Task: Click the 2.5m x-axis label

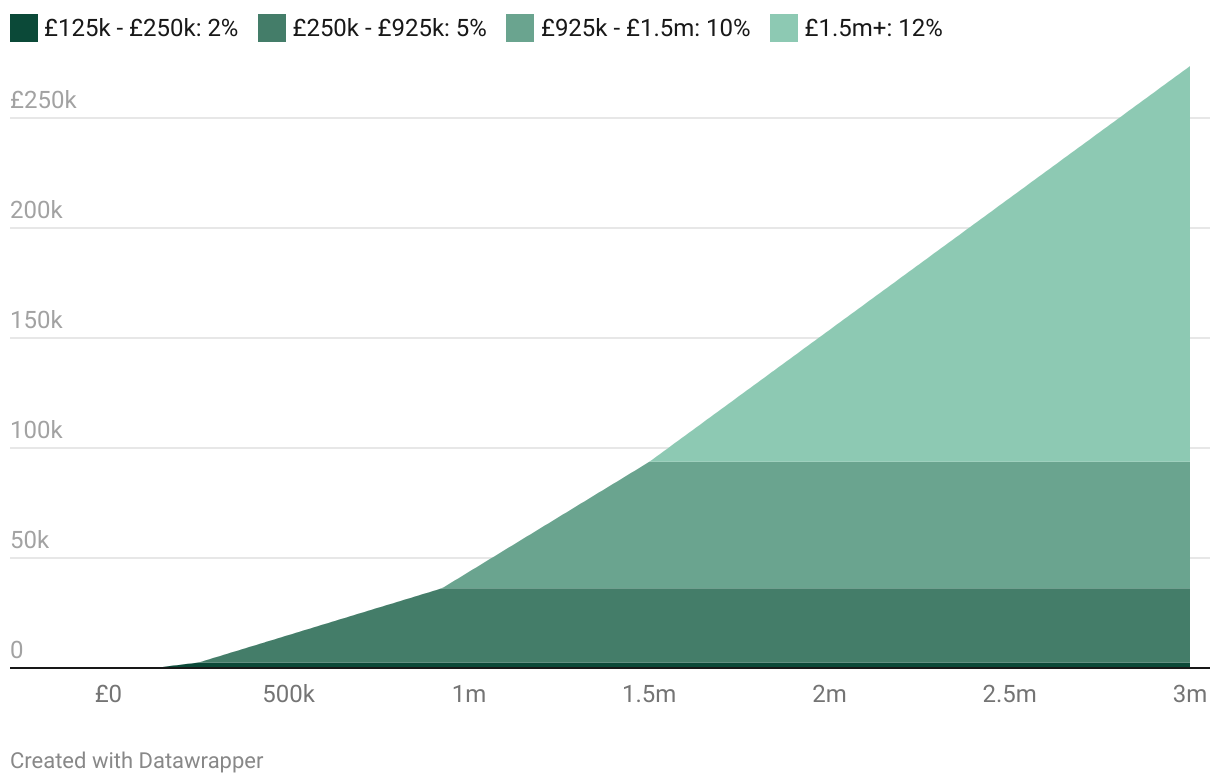Action: [x=1009, y=694]
